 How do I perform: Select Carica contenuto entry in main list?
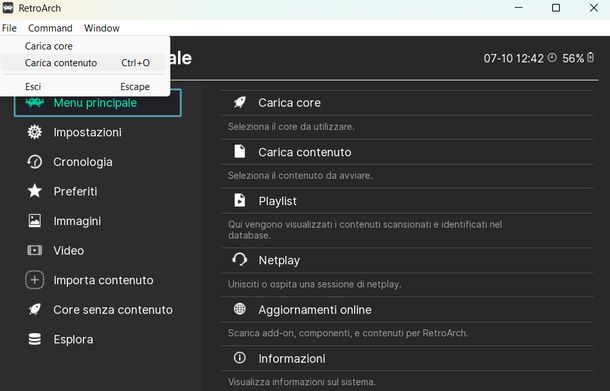407,152
